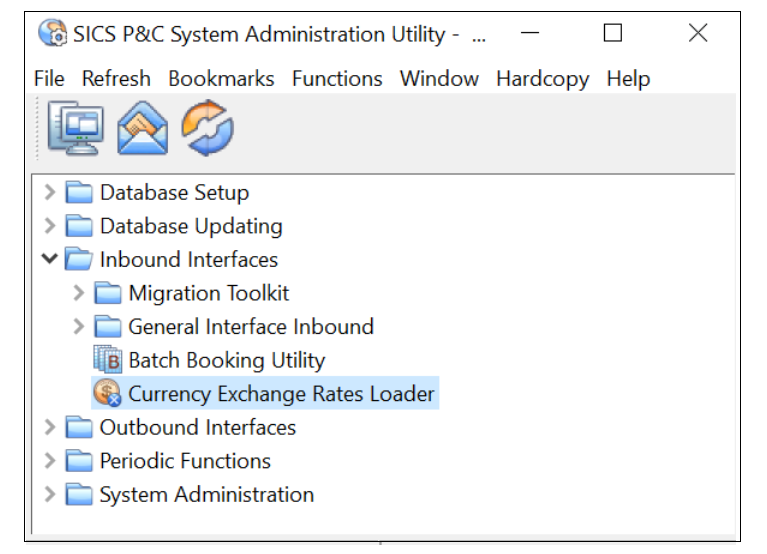767x554 pixels.
Task: Expand the Database Setup folder
Action: tap(50, 192)
